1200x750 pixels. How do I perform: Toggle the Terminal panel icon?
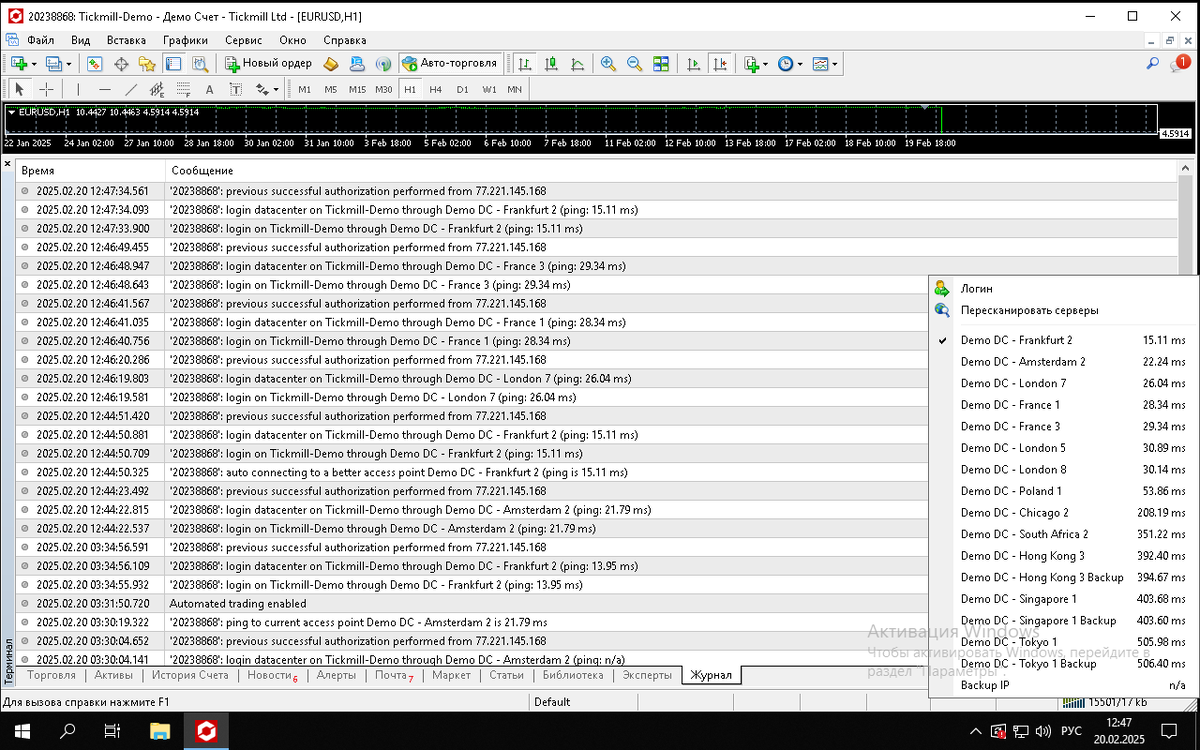pyautogui.click(x=173, y=63)
